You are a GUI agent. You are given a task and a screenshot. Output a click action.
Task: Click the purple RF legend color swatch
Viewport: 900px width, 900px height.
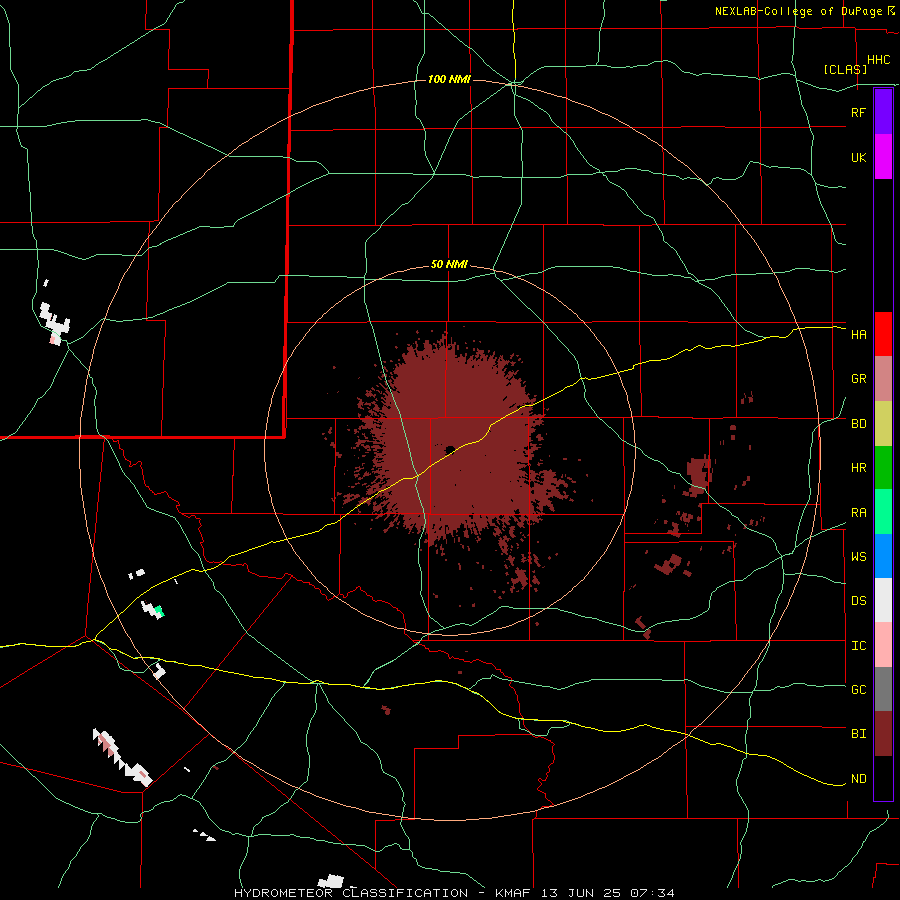[883, 111]
